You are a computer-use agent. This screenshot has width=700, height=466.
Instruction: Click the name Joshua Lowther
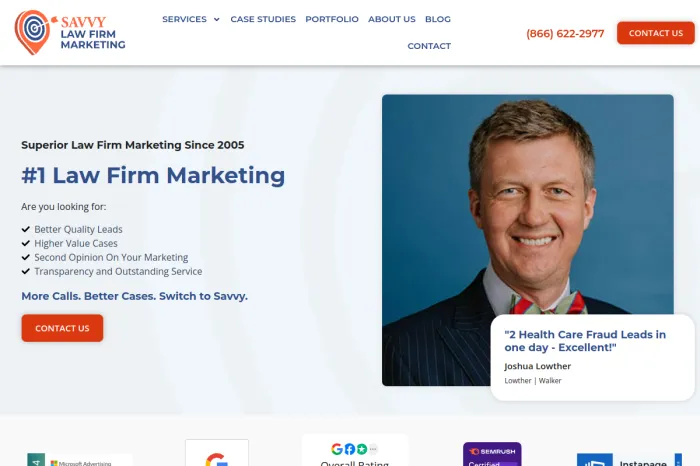click(538, 366)
